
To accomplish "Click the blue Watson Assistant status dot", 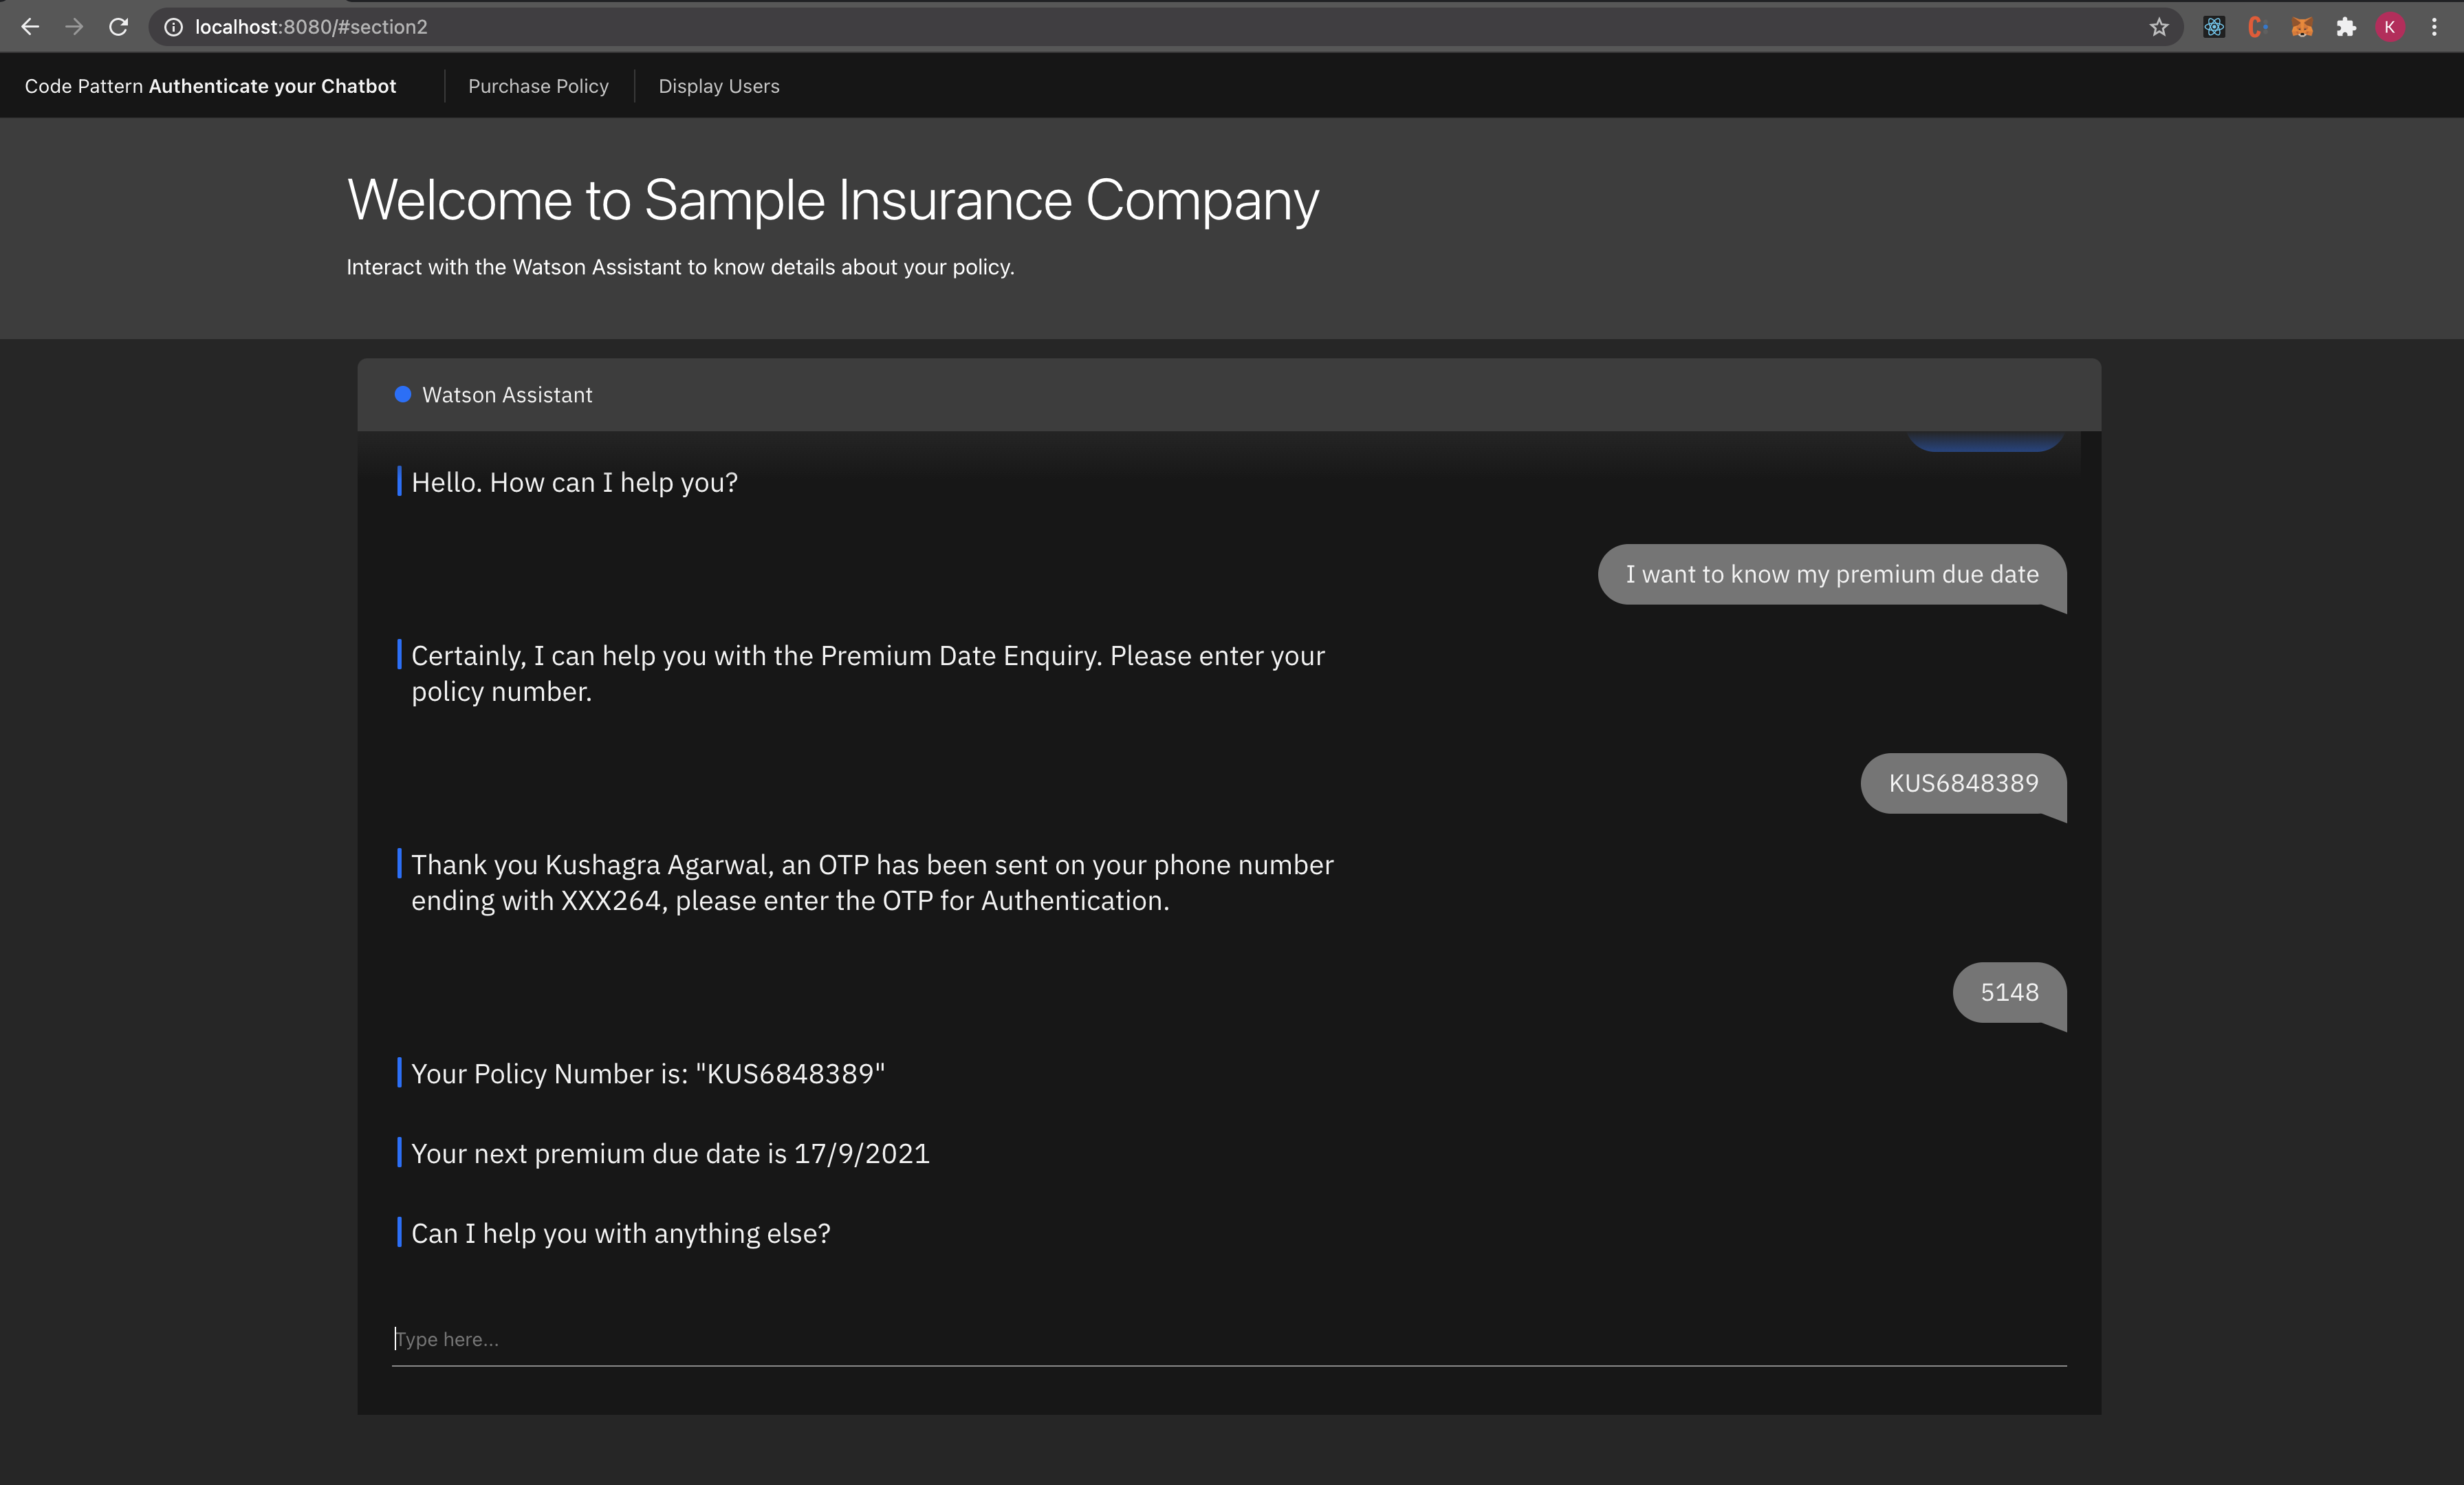I will [403, 394].
